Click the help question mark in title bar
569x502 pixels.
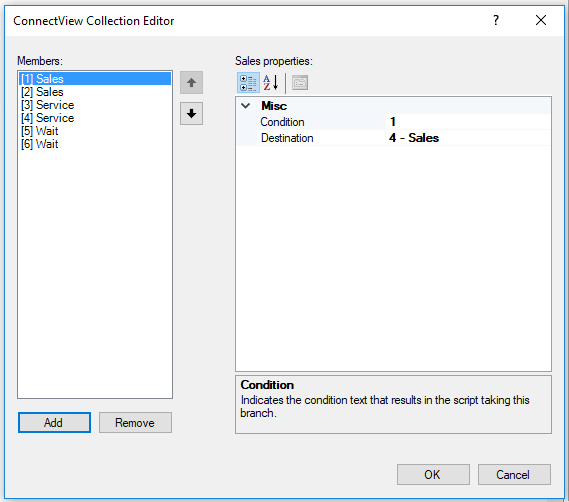coord(496,20)
